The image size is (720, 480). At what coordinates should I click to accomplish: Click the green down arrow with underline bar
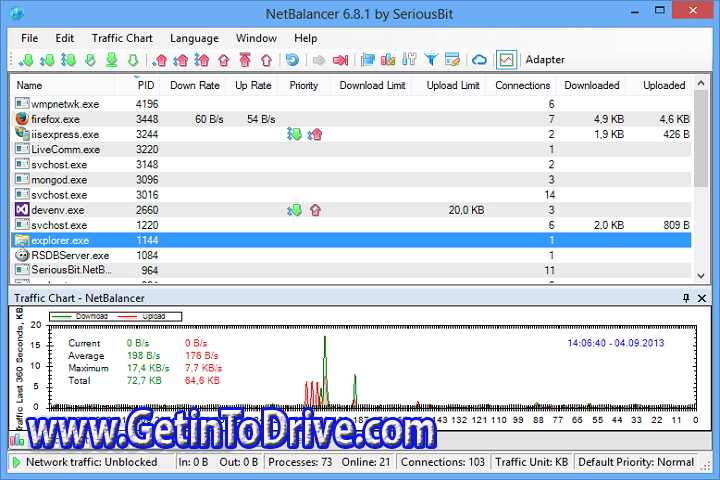(112, 60)
